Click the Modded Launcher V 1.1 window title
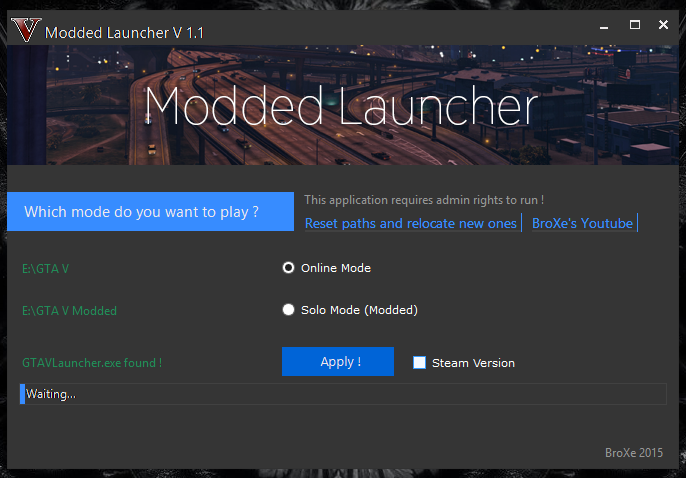Viewport: 686px width, 478px height. 124,33
